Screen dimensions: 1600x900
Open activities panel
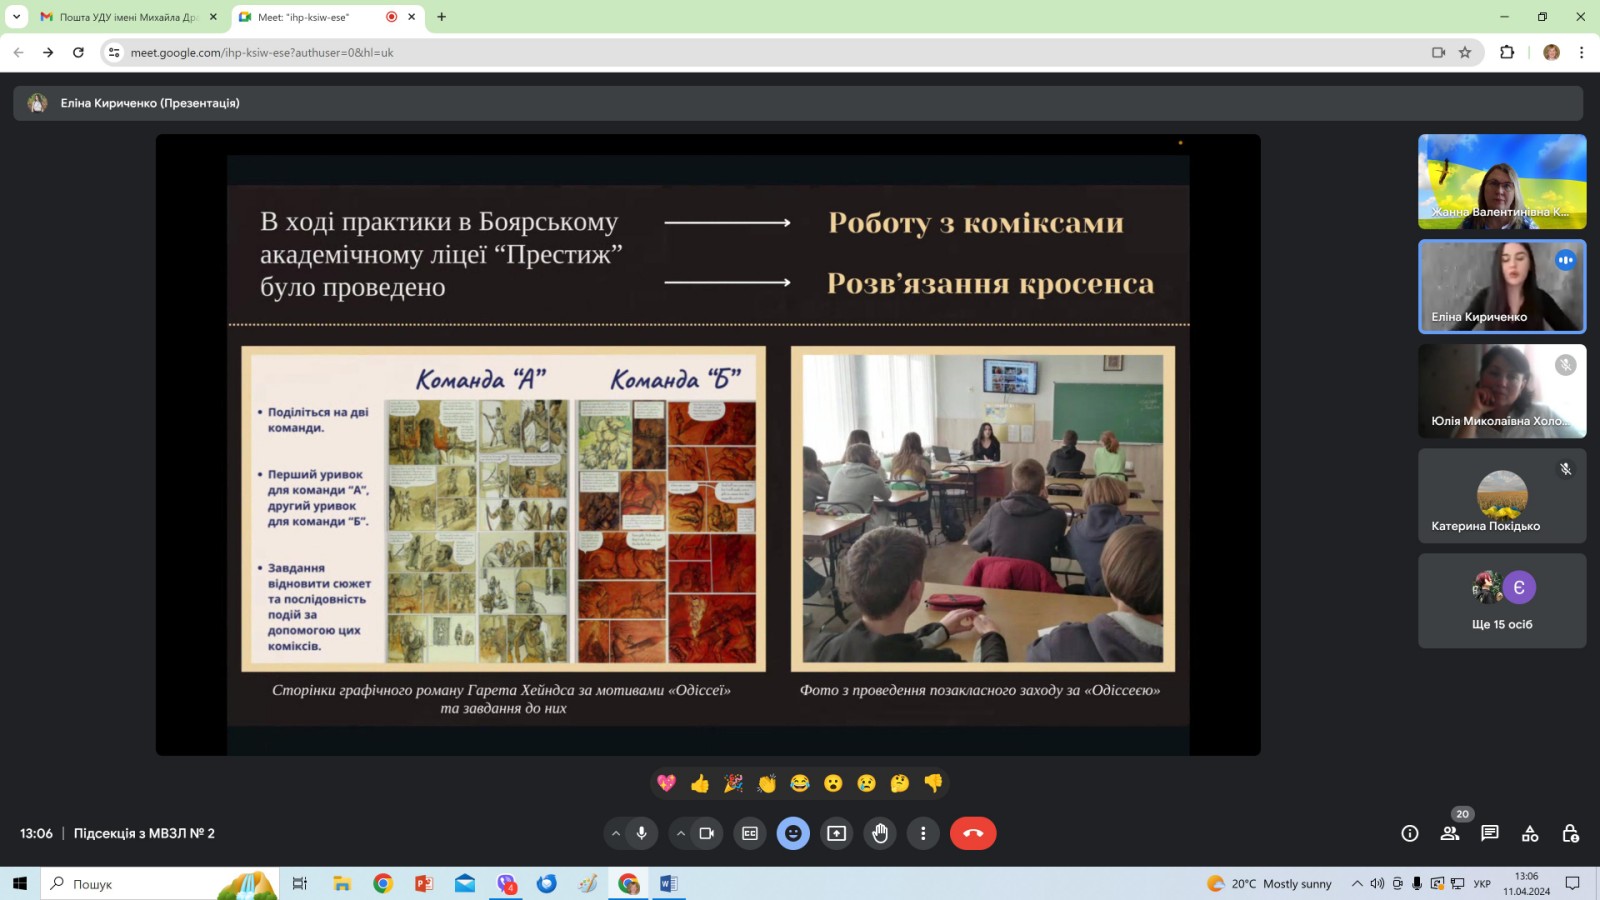(1530, 833)
